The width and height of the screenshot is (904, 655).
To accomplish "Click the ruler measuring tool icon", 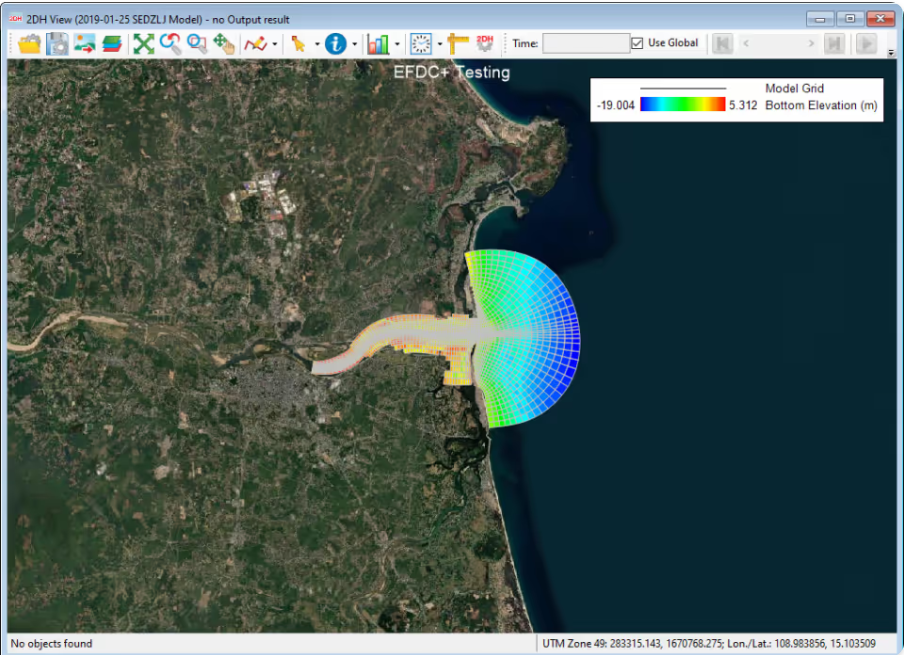I will 459,44.
